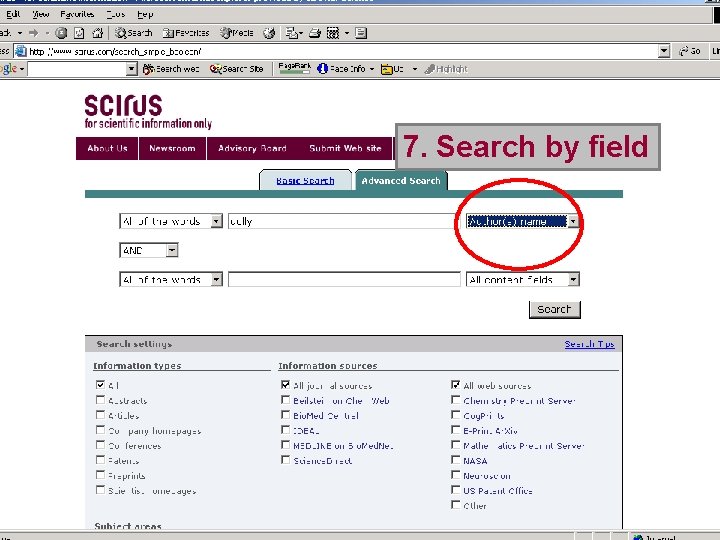Check the Patents checkbox
This screenshot has height=540, width=720.
click(101, 460)
